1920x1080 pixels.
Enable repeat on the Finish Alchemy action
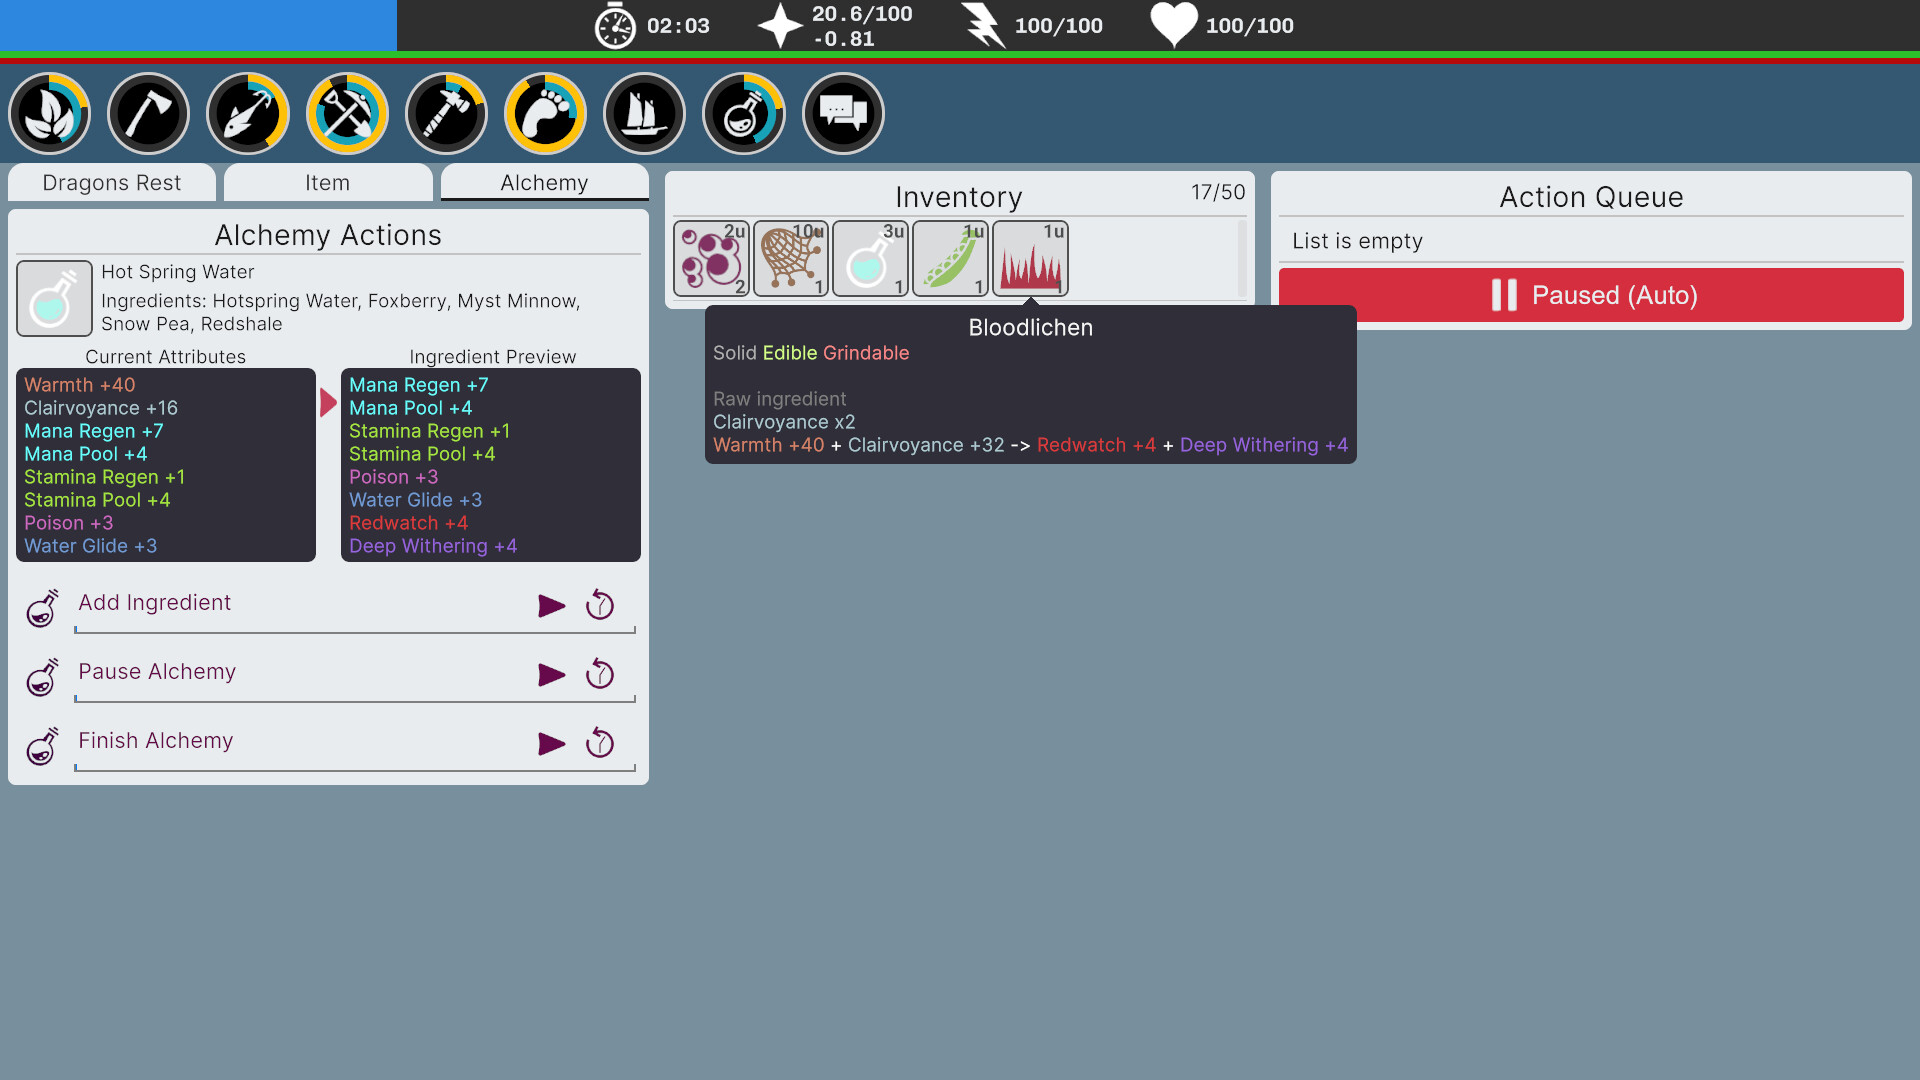(x=599, y=743)
